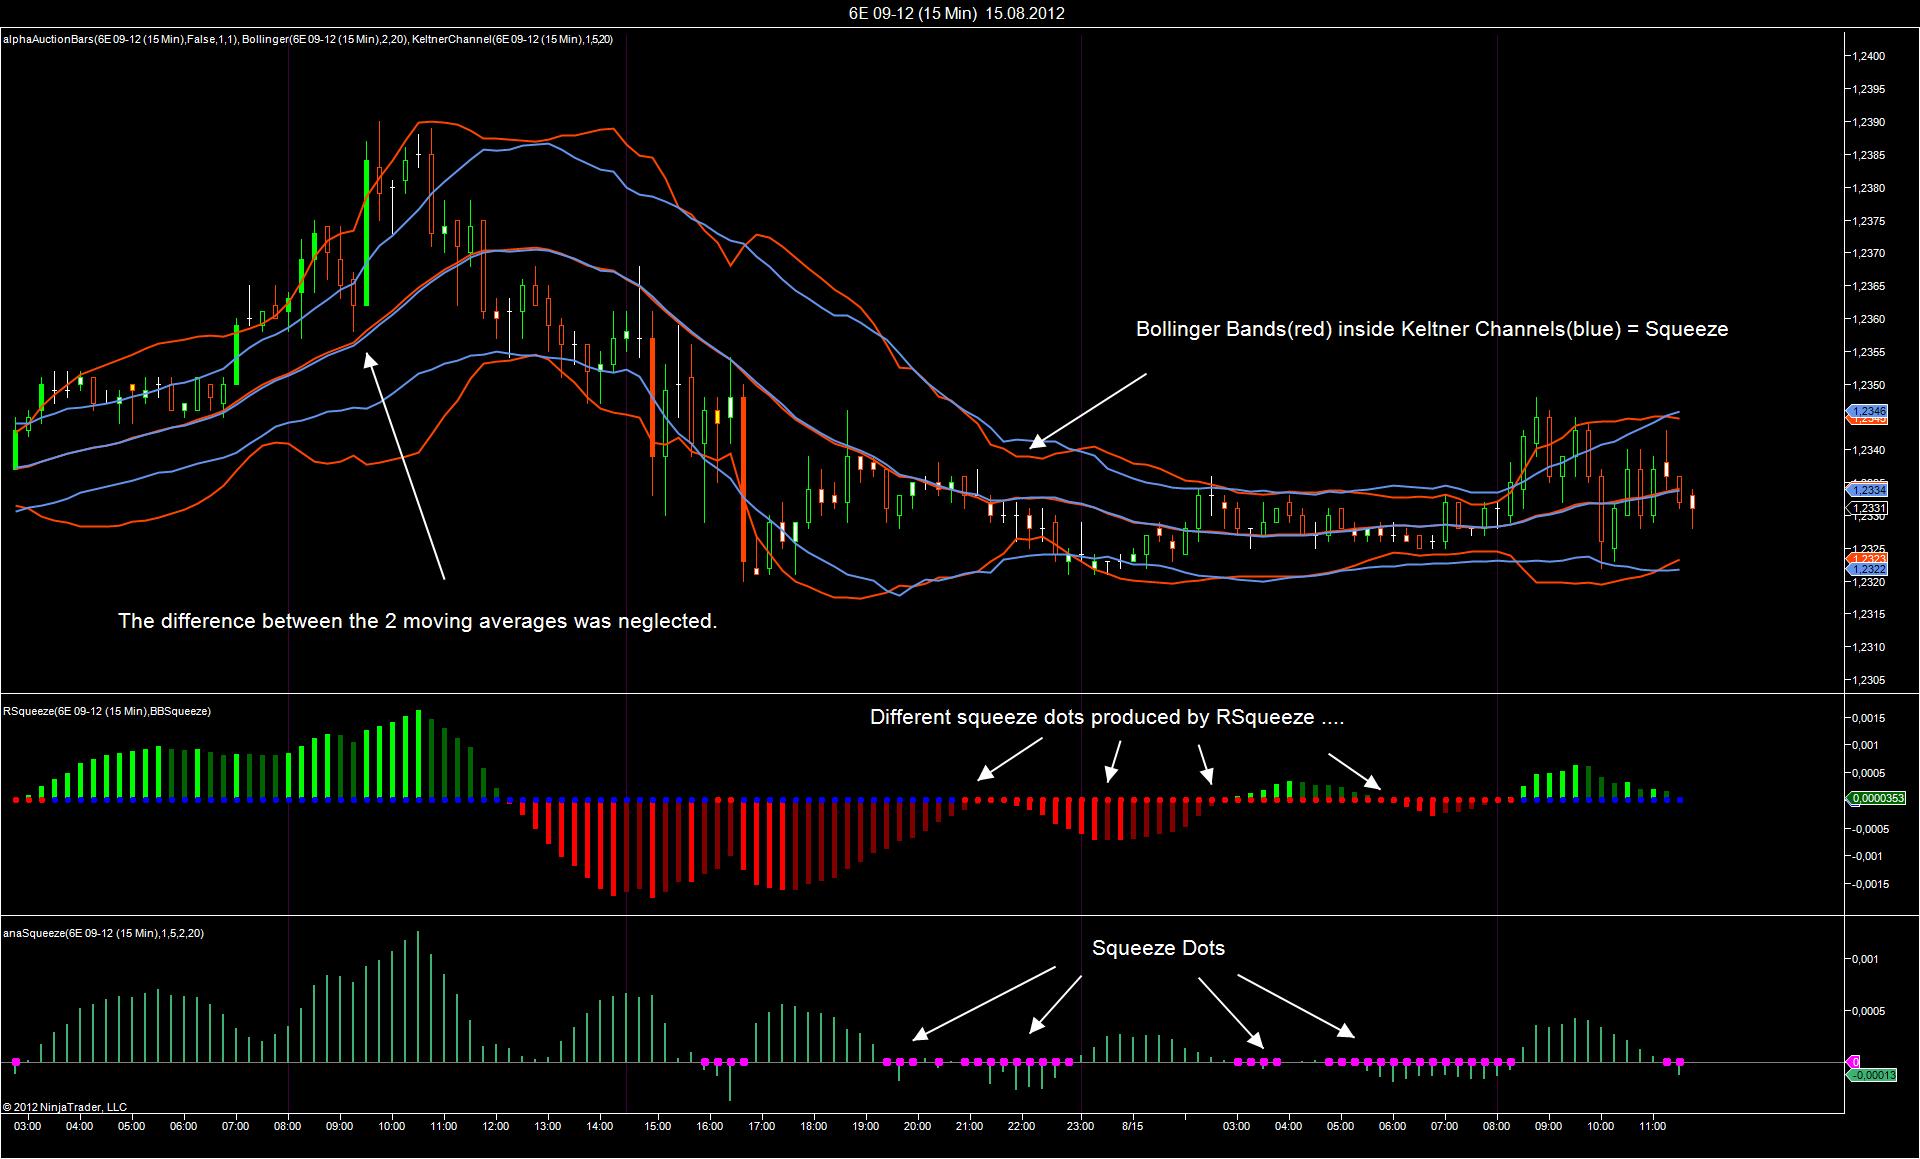Click the green 0,0000353 RSqueeze value marker
Screen dimensions: 1920x1159
tap(1874, 799)
